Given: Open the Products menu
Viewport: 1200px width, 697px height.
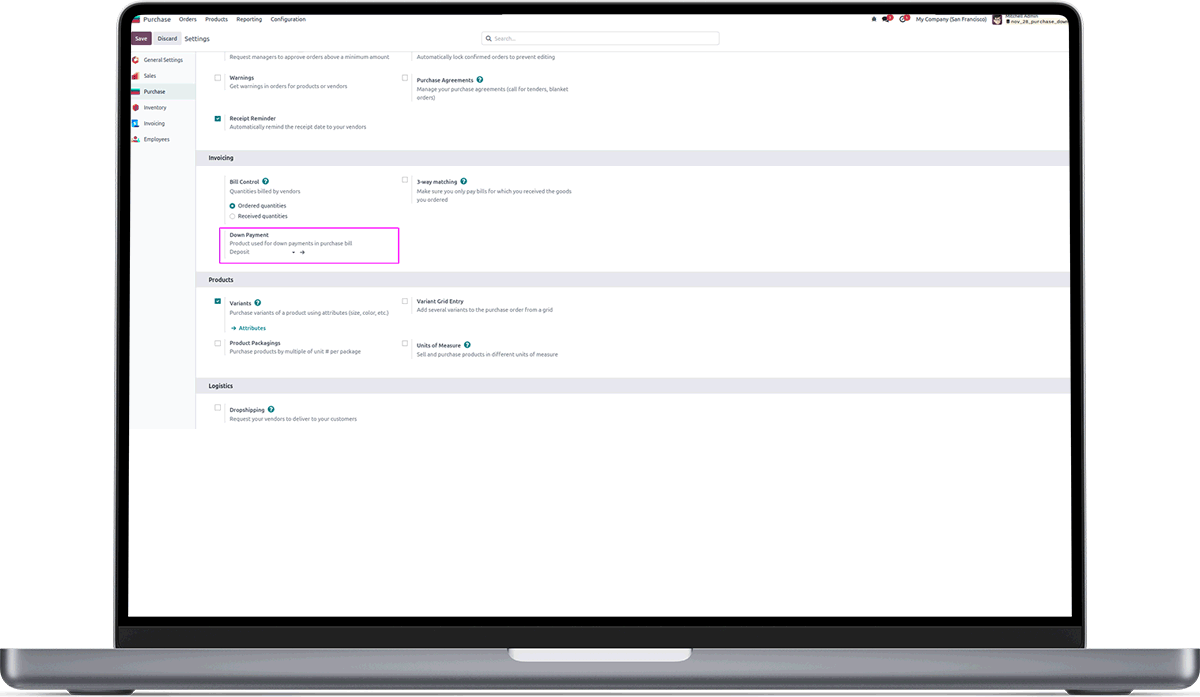Looking at the screenshot, I should (216, 19).
